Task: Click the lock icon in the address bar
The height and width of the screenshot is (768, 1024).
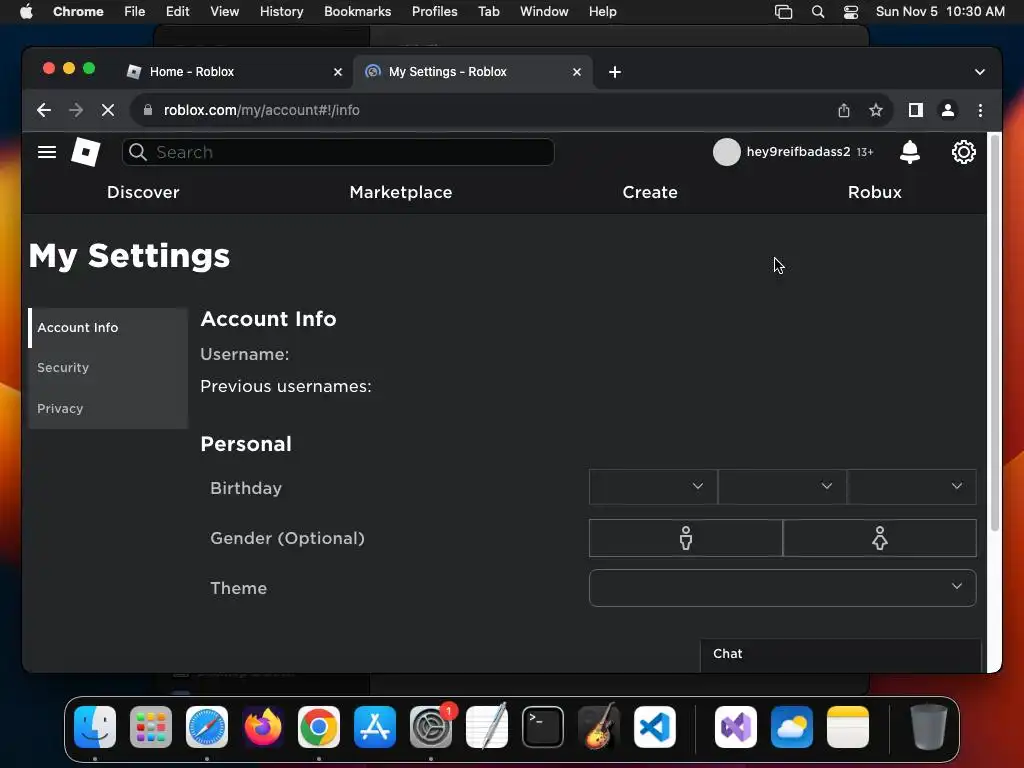Action: [148, 110]
